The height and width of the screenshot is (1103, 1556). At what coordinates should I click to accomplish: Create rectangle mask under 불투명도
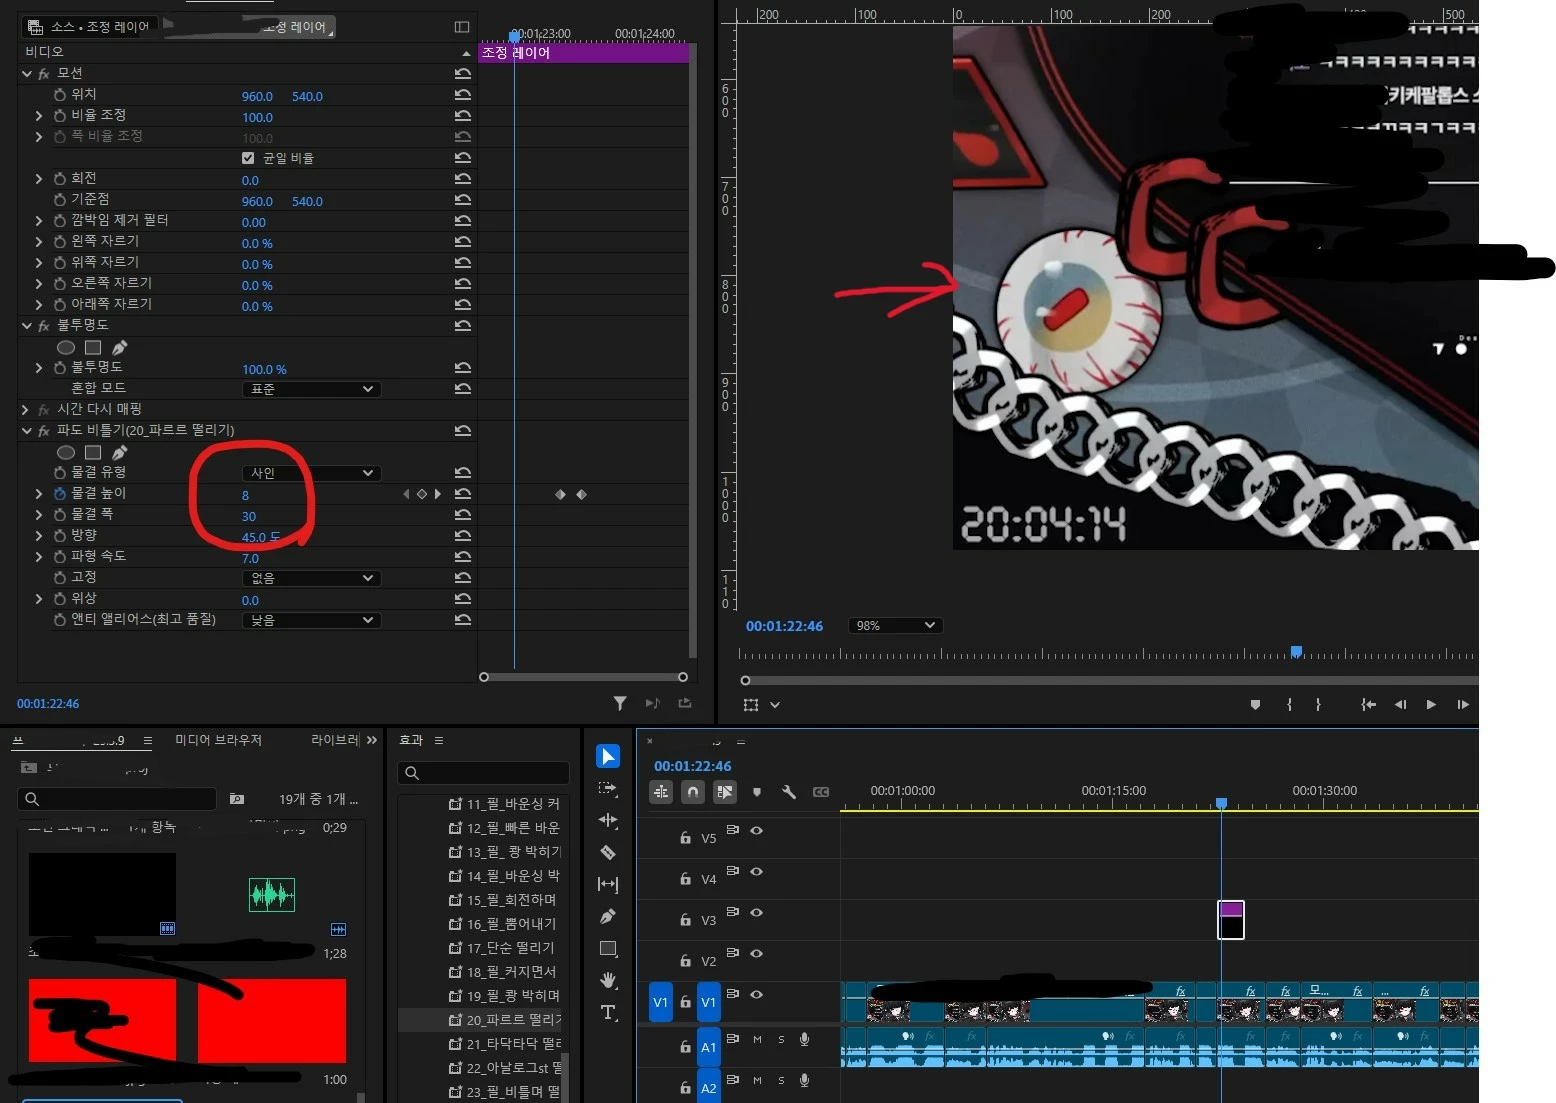coord(93,347)
